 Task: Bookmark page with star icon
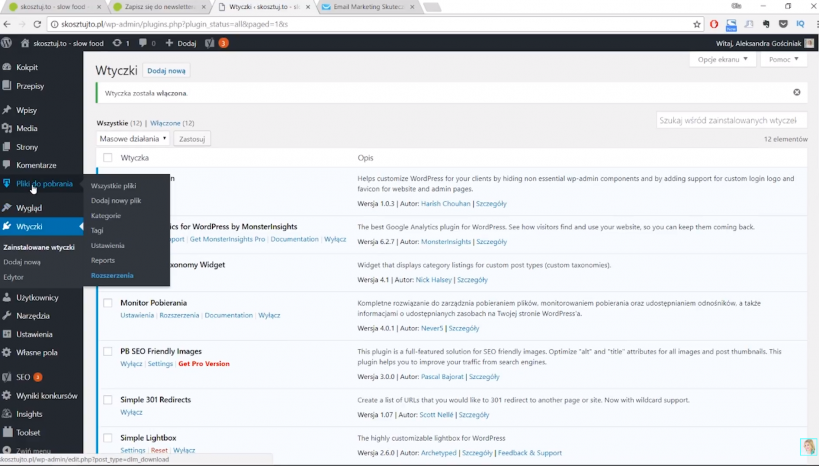[697, 24]
